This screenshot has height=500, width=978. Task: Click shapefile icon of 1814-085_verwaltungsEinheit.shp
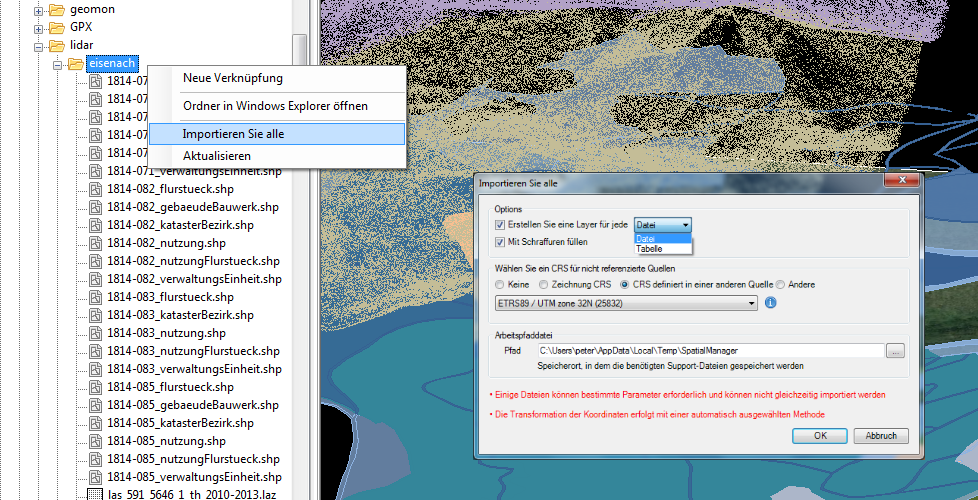point(95,478)
